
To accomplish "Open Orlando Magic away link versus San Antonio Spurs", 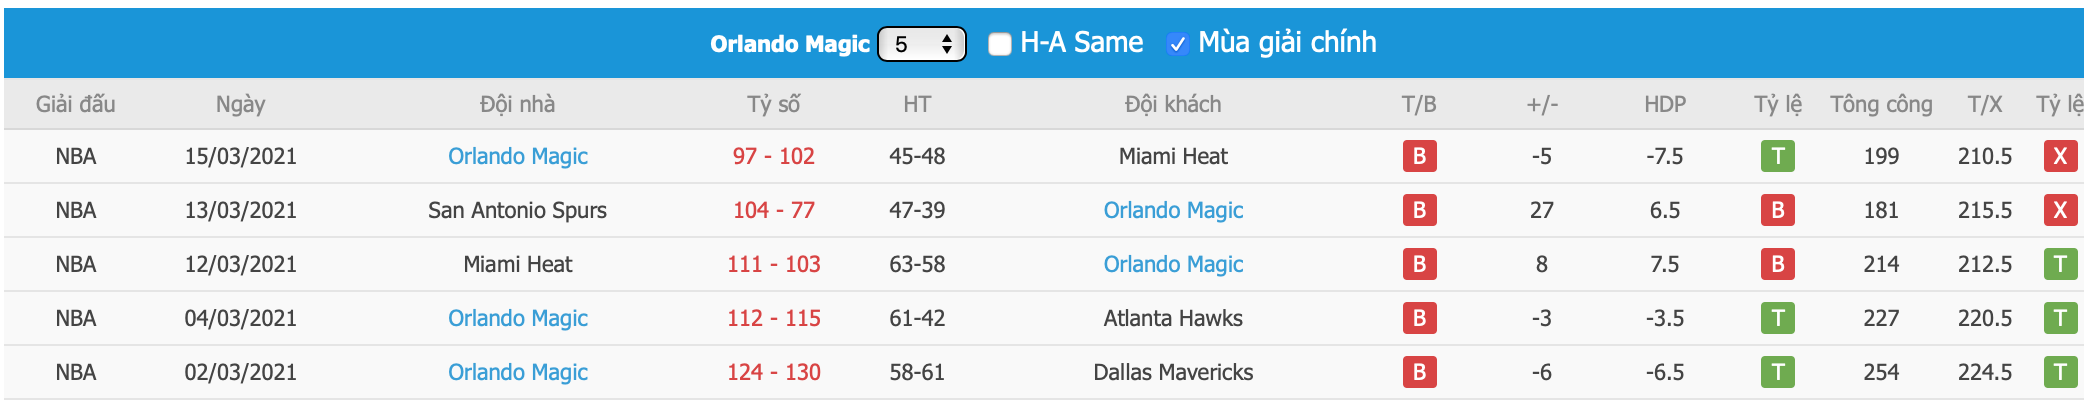I will 1173,210.
